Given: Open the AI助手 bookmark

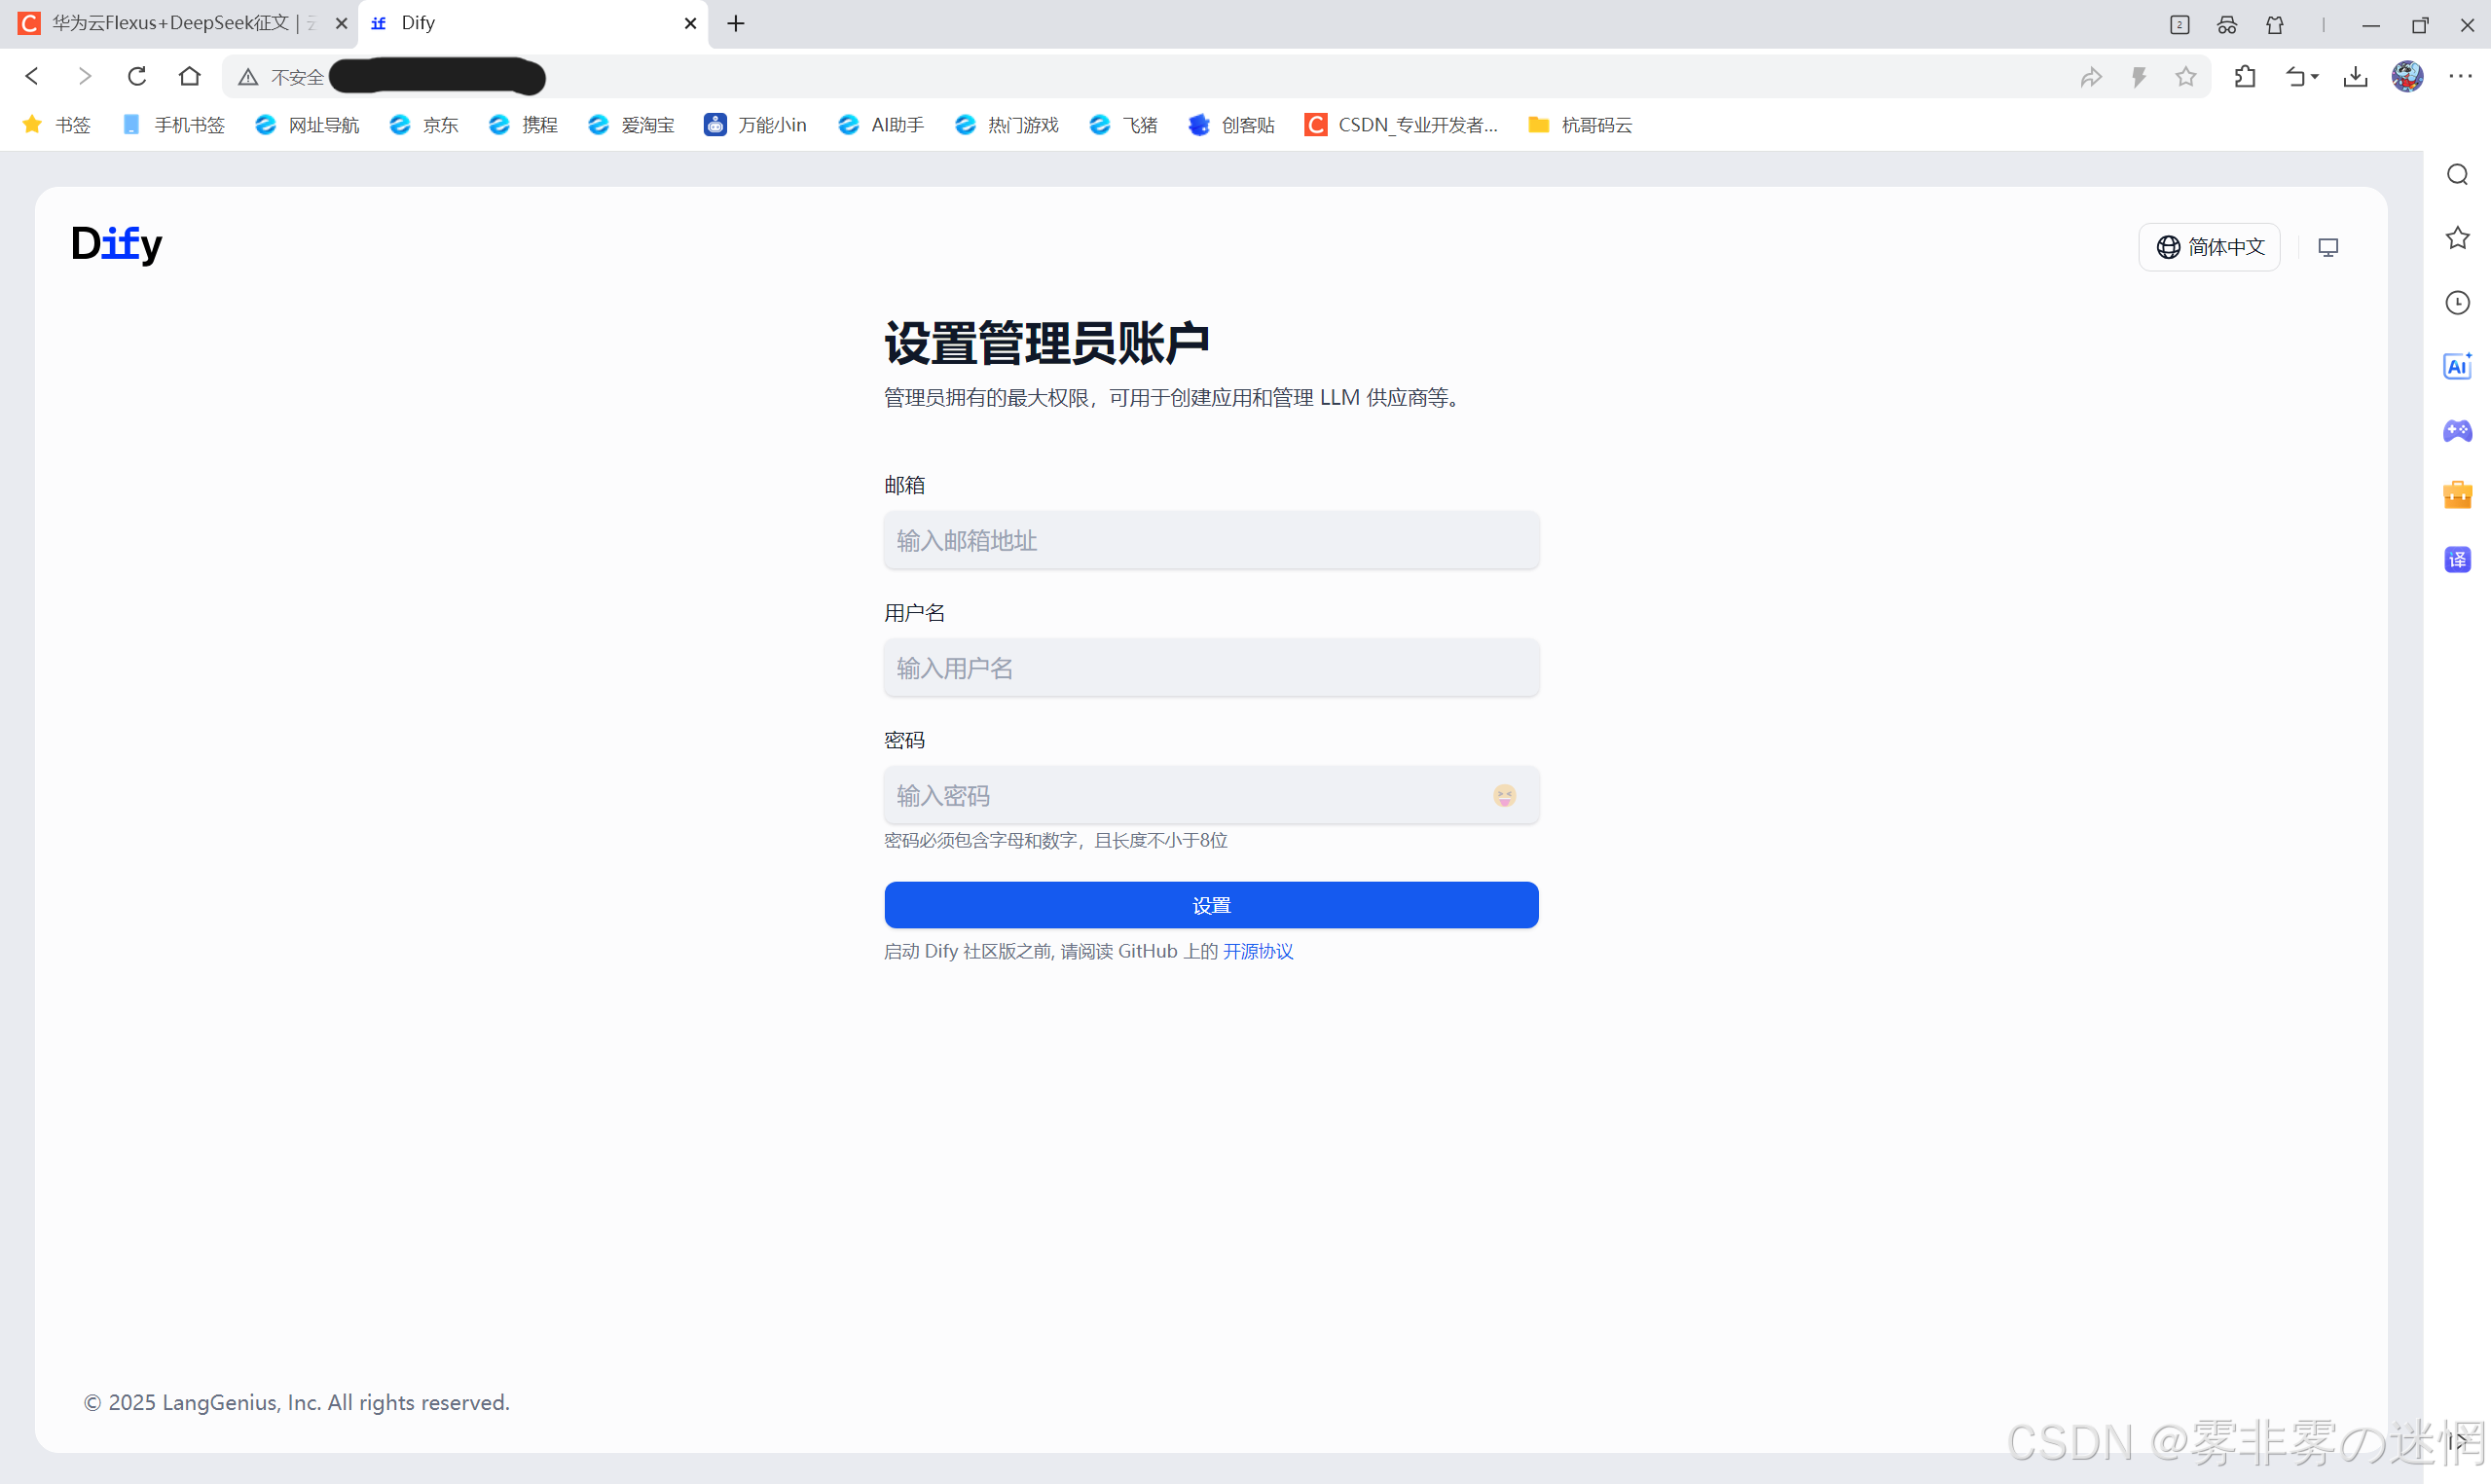Looking at the screenshot, I should (881, 125).
